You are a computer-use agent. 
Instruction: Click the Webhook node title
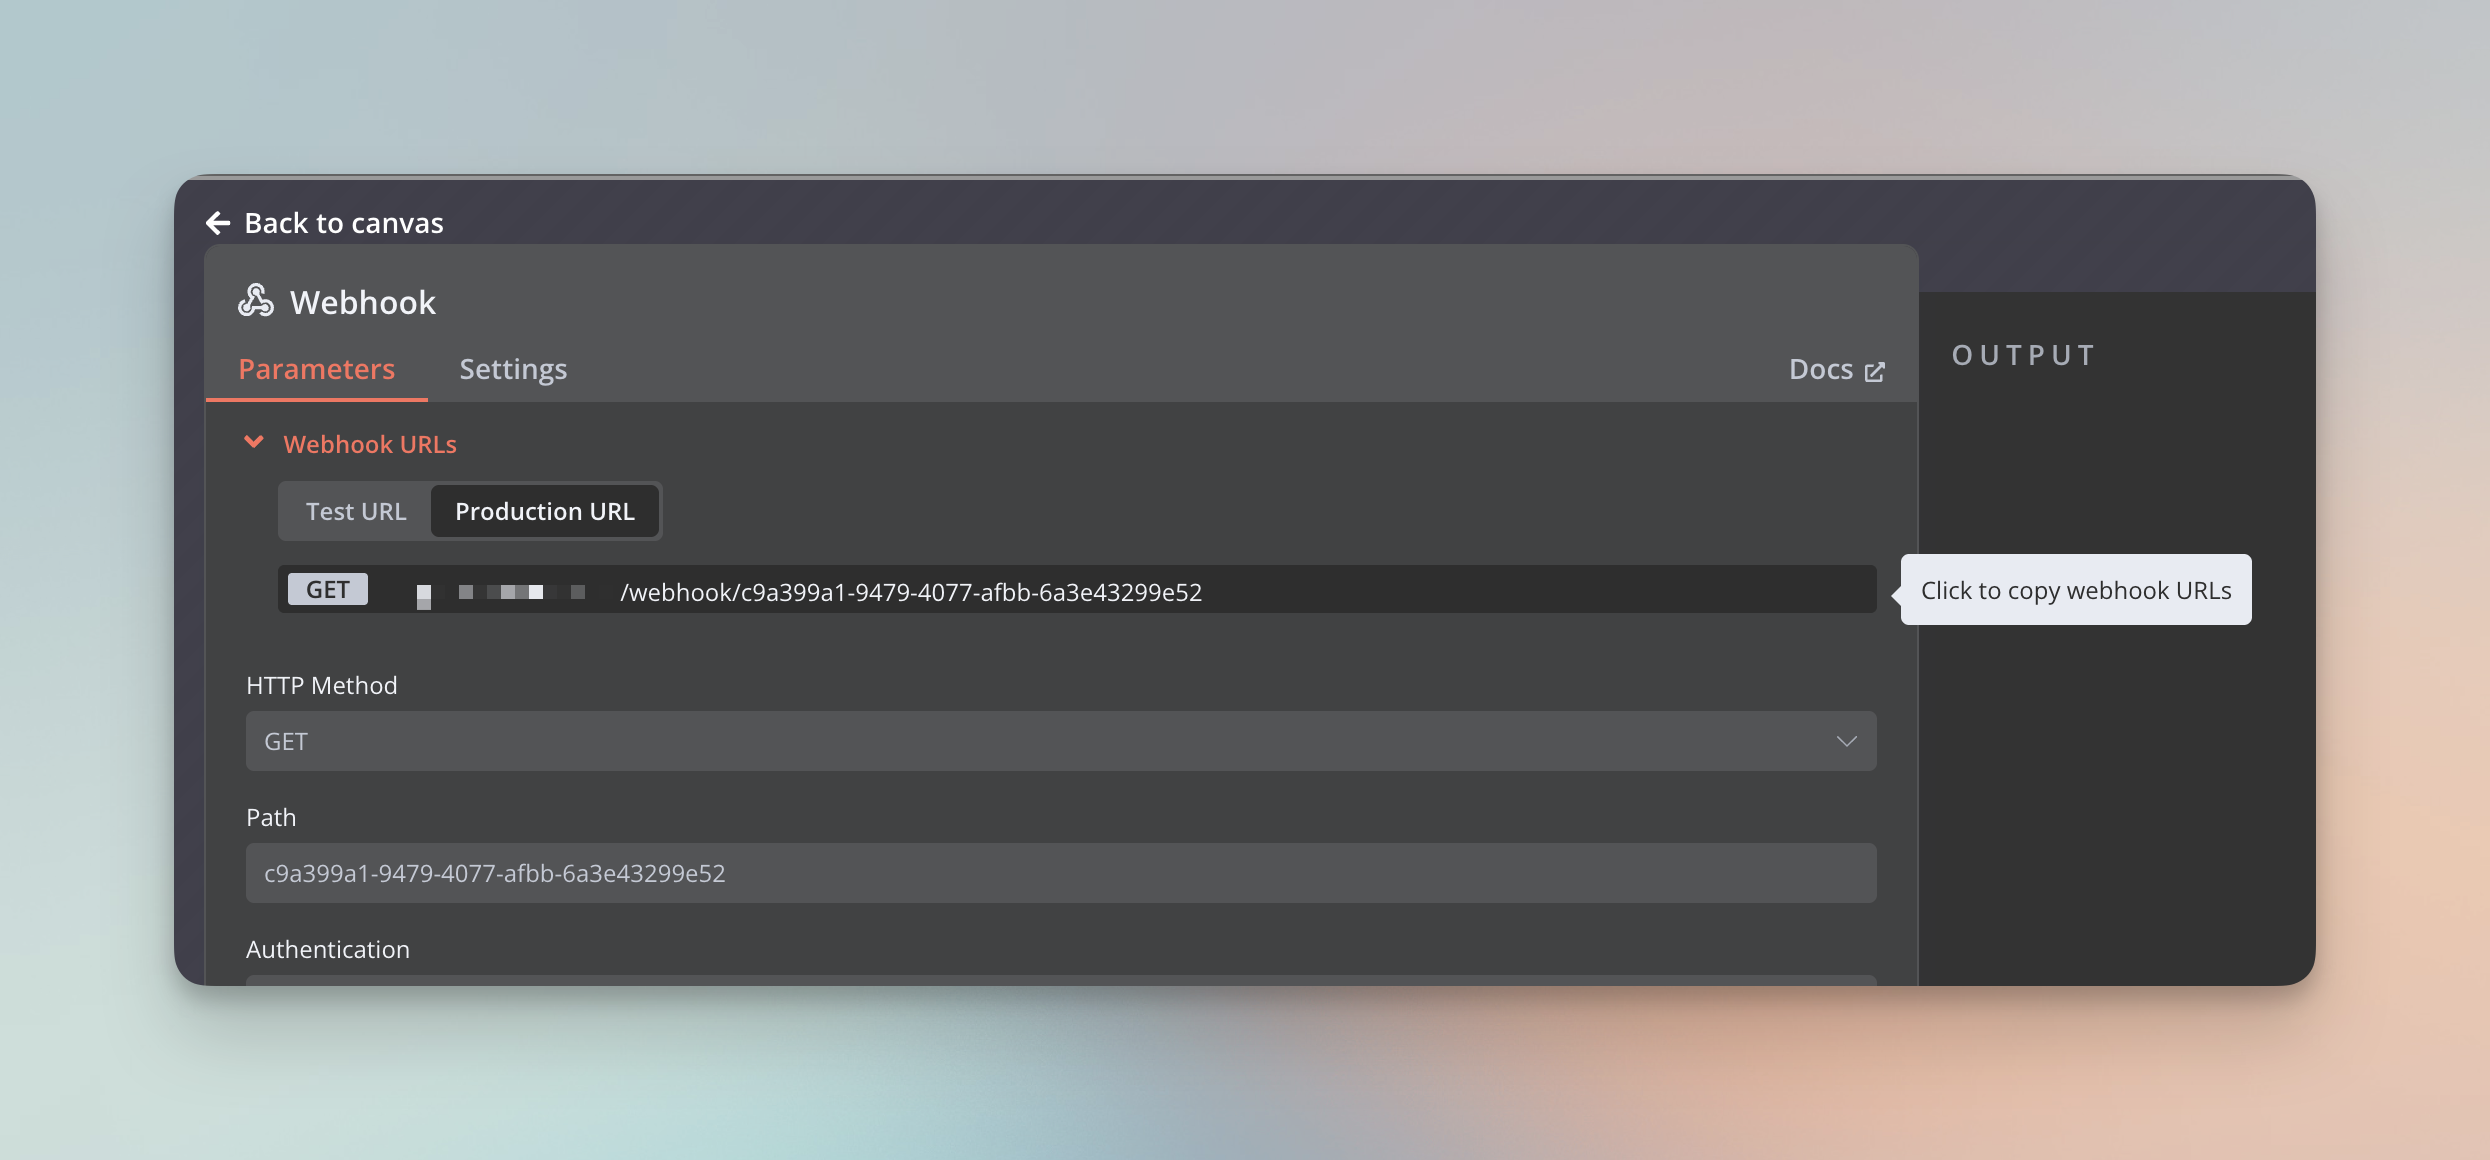pyautogui.click(x=363, y=302)
